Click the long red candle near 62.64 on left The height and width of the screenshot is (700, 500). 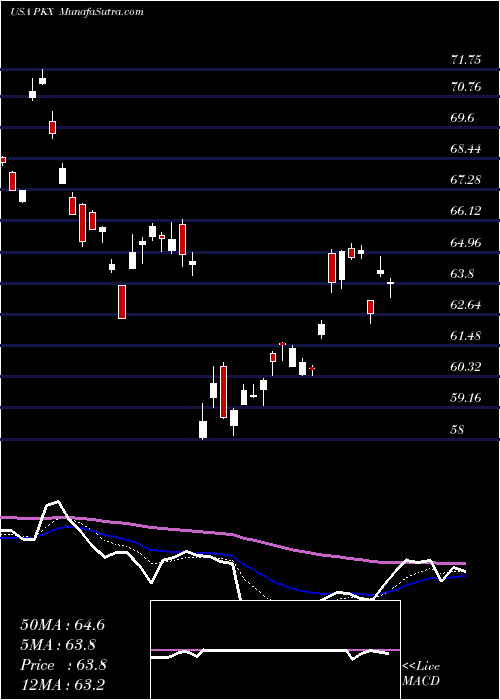[122, 302]
